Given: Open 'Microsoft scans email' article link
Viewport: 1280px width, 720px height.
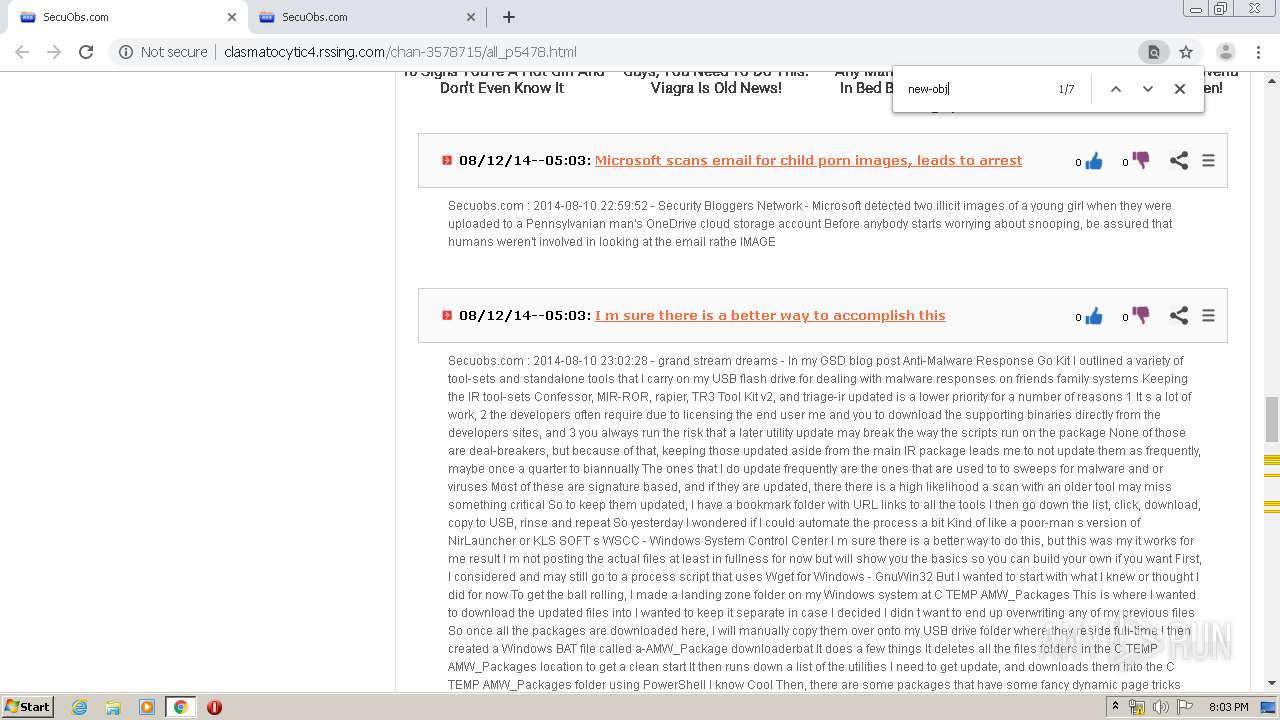Looking at the screenshot, I should click(x=808, y=160).
